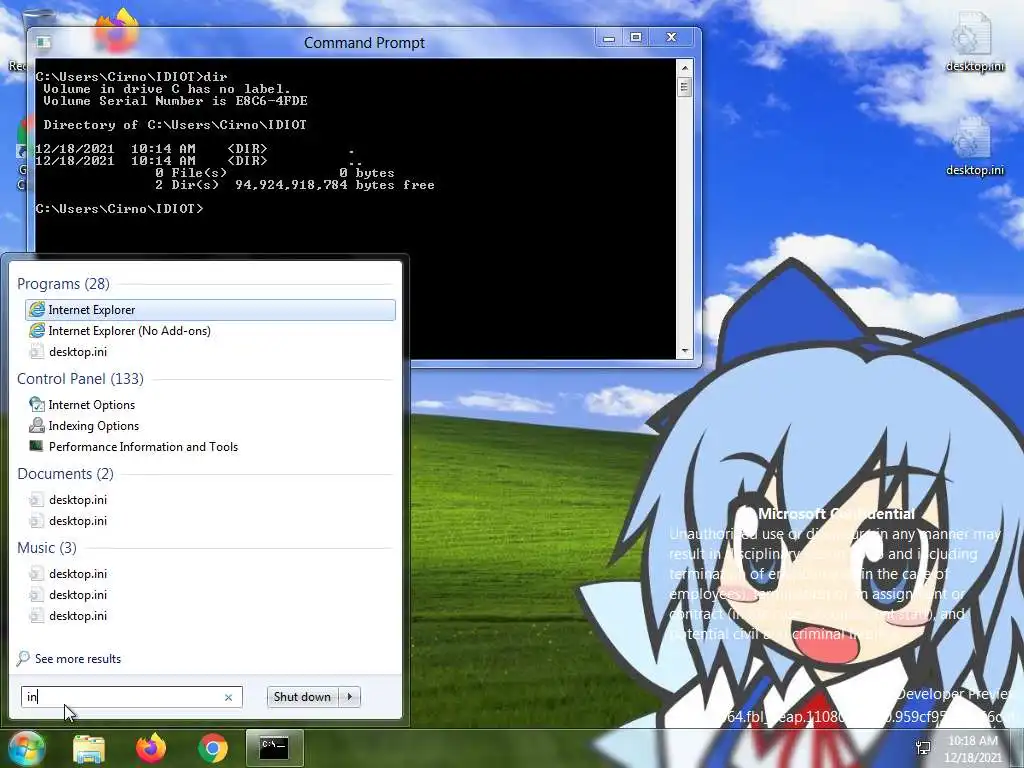Open desktop.ini under Programs results
The width and height of the screenshot is (1024, 768).
tap(210, 351)
